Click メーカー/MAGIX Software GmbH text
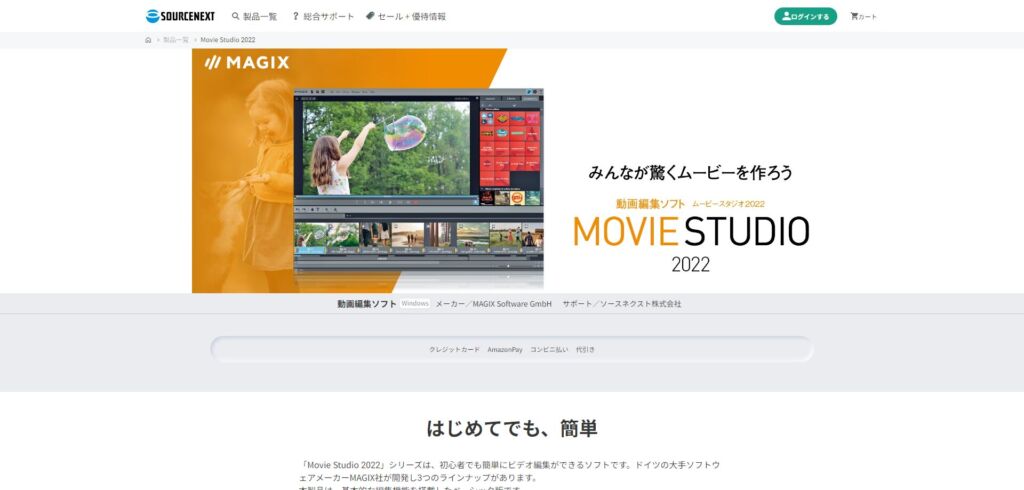 pyautogui.click(x=494, y=304)
